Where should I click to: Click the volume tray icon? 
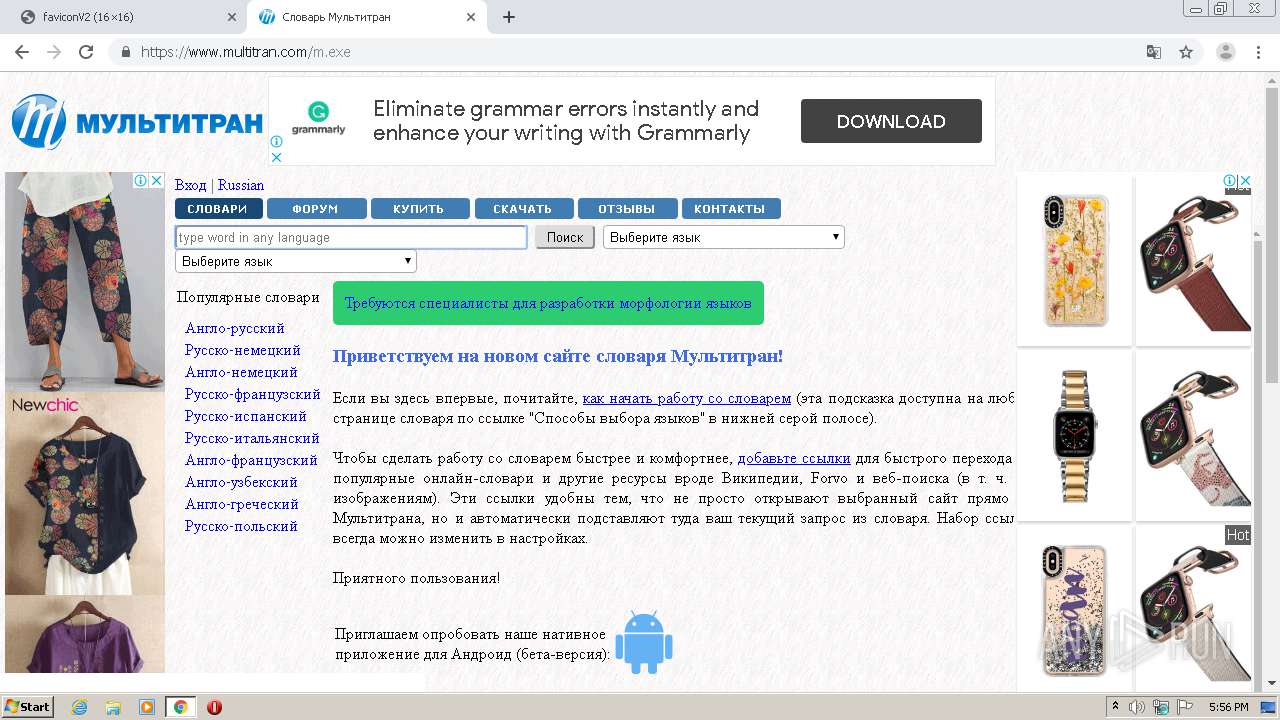click(1137, 707)
